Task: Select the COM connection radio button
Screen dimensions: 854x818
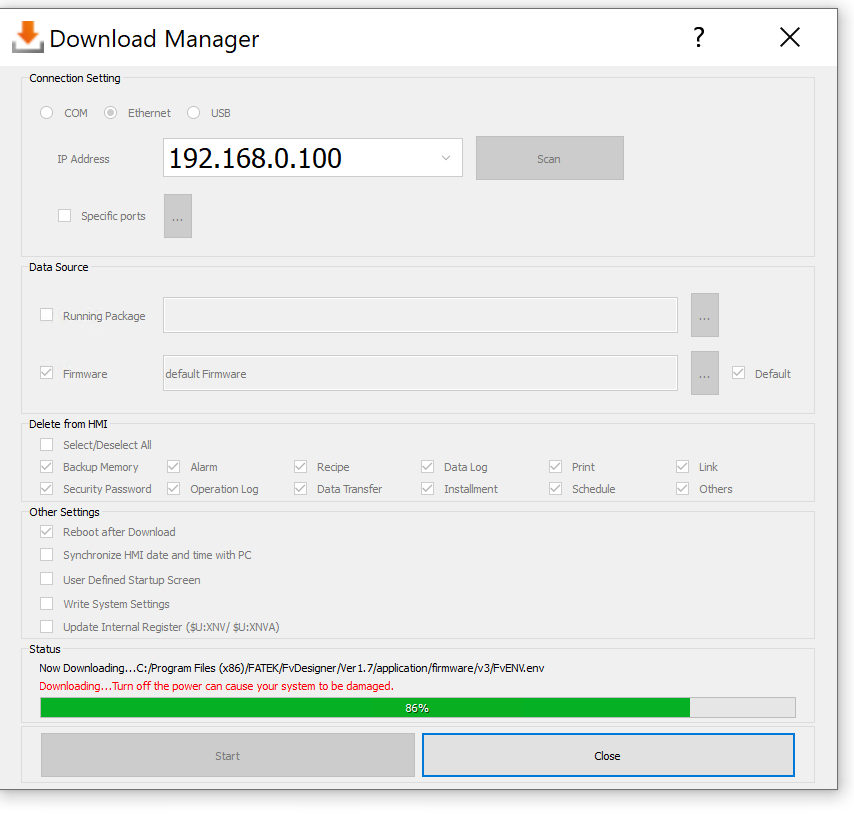Action: (47, 113)
